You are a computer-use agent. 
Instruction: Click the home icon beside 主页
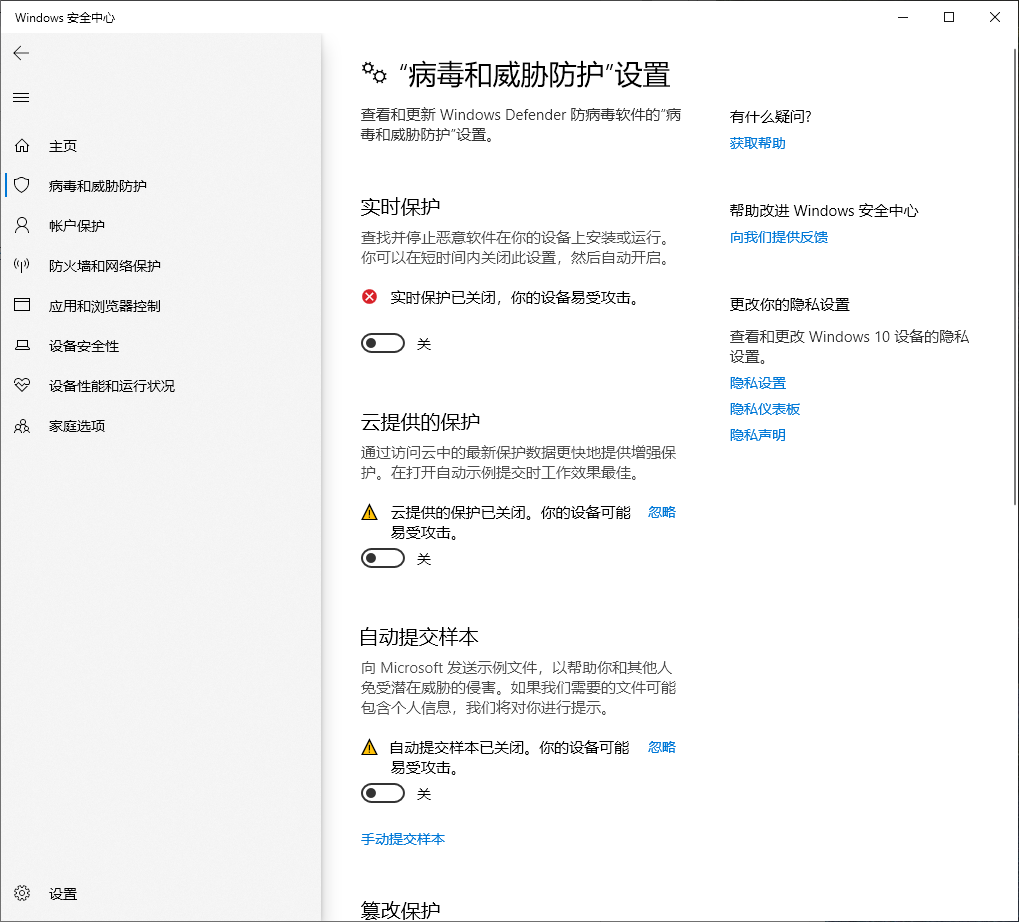22,146
